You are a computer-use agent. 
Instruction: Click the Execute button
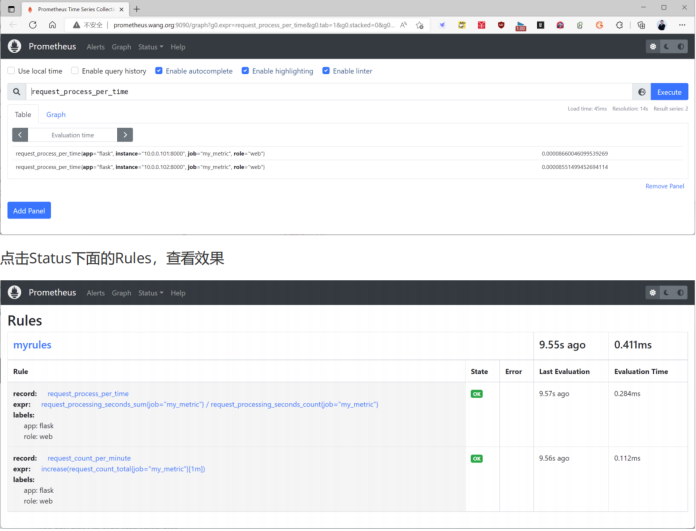pos(669,92)
